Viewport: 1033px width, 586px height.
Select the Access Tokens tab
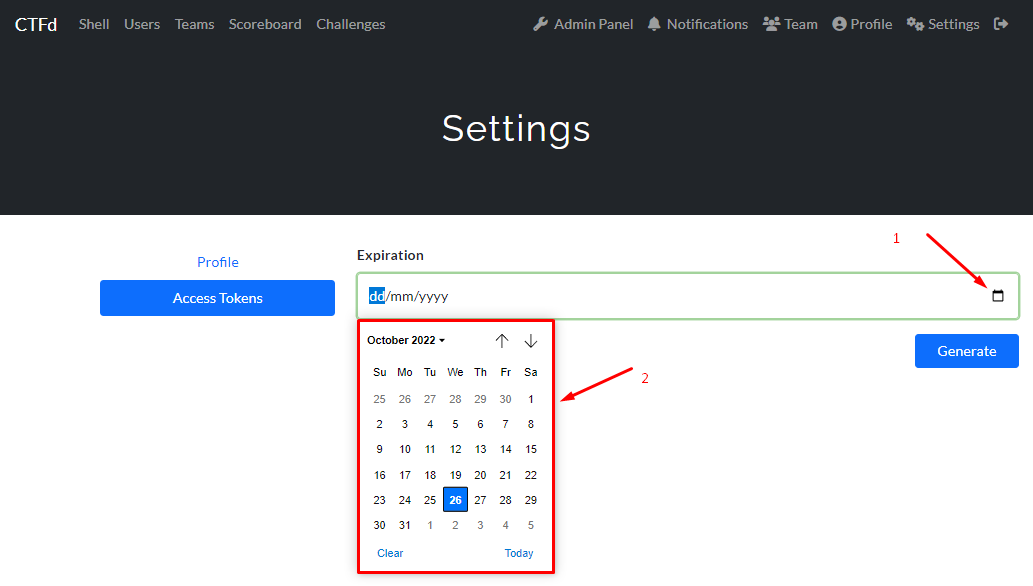point(217,298)
